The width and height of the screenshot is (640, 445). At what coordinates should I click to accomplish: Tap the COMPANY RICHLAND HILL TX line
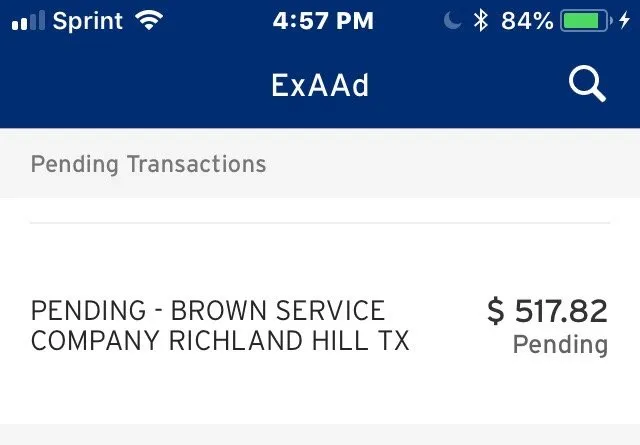(220, 341)
